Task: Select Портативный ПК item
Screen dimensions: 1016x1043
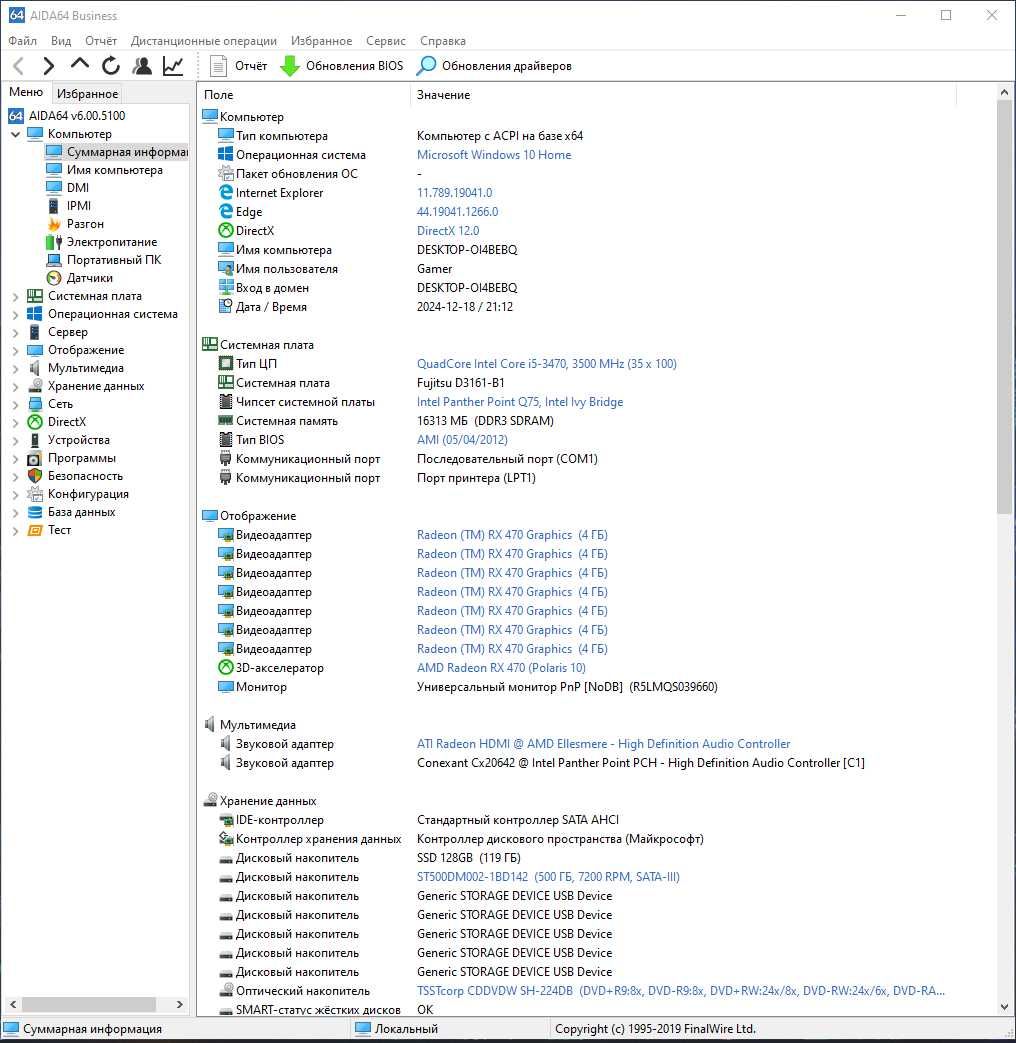Action: pos(114,259)
